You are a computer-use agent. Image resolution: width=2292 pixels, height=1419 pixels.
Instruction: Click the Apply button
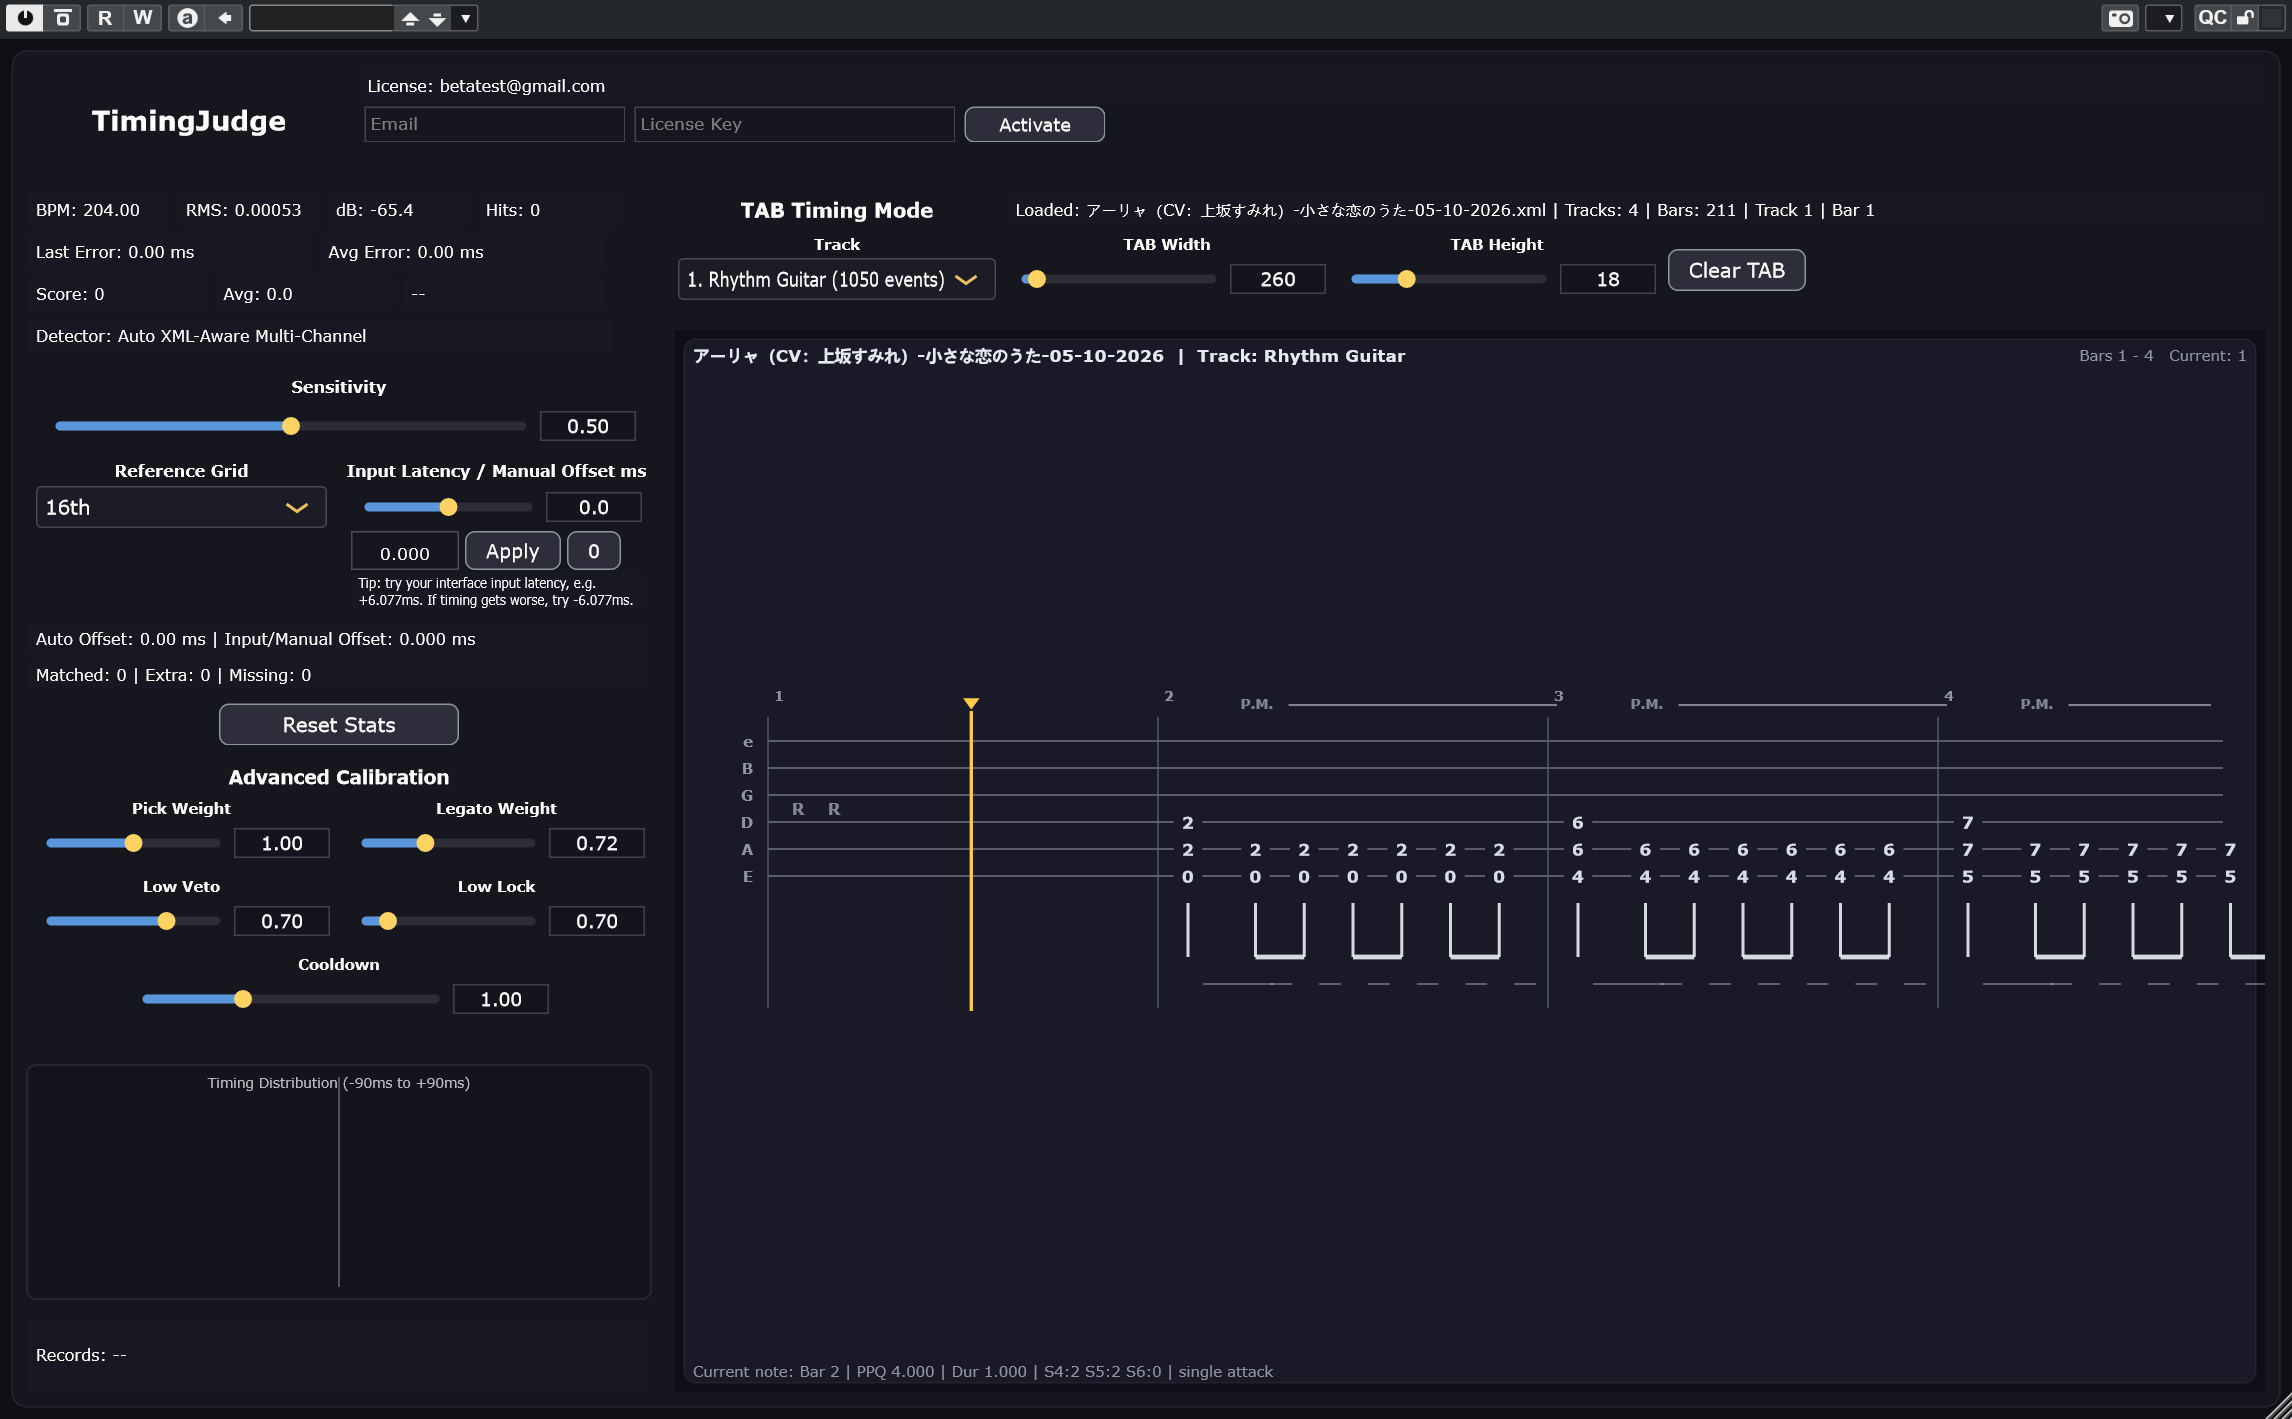512,551
